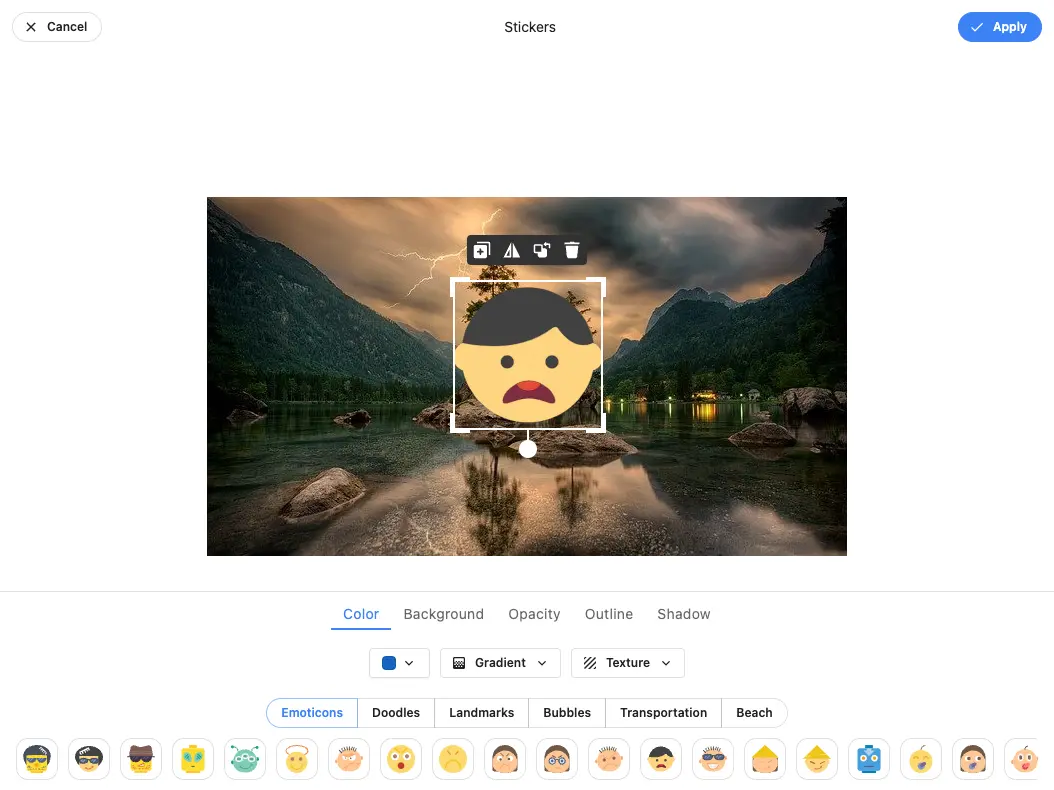Add the angel halo emoticon sticker

point(297,760)
